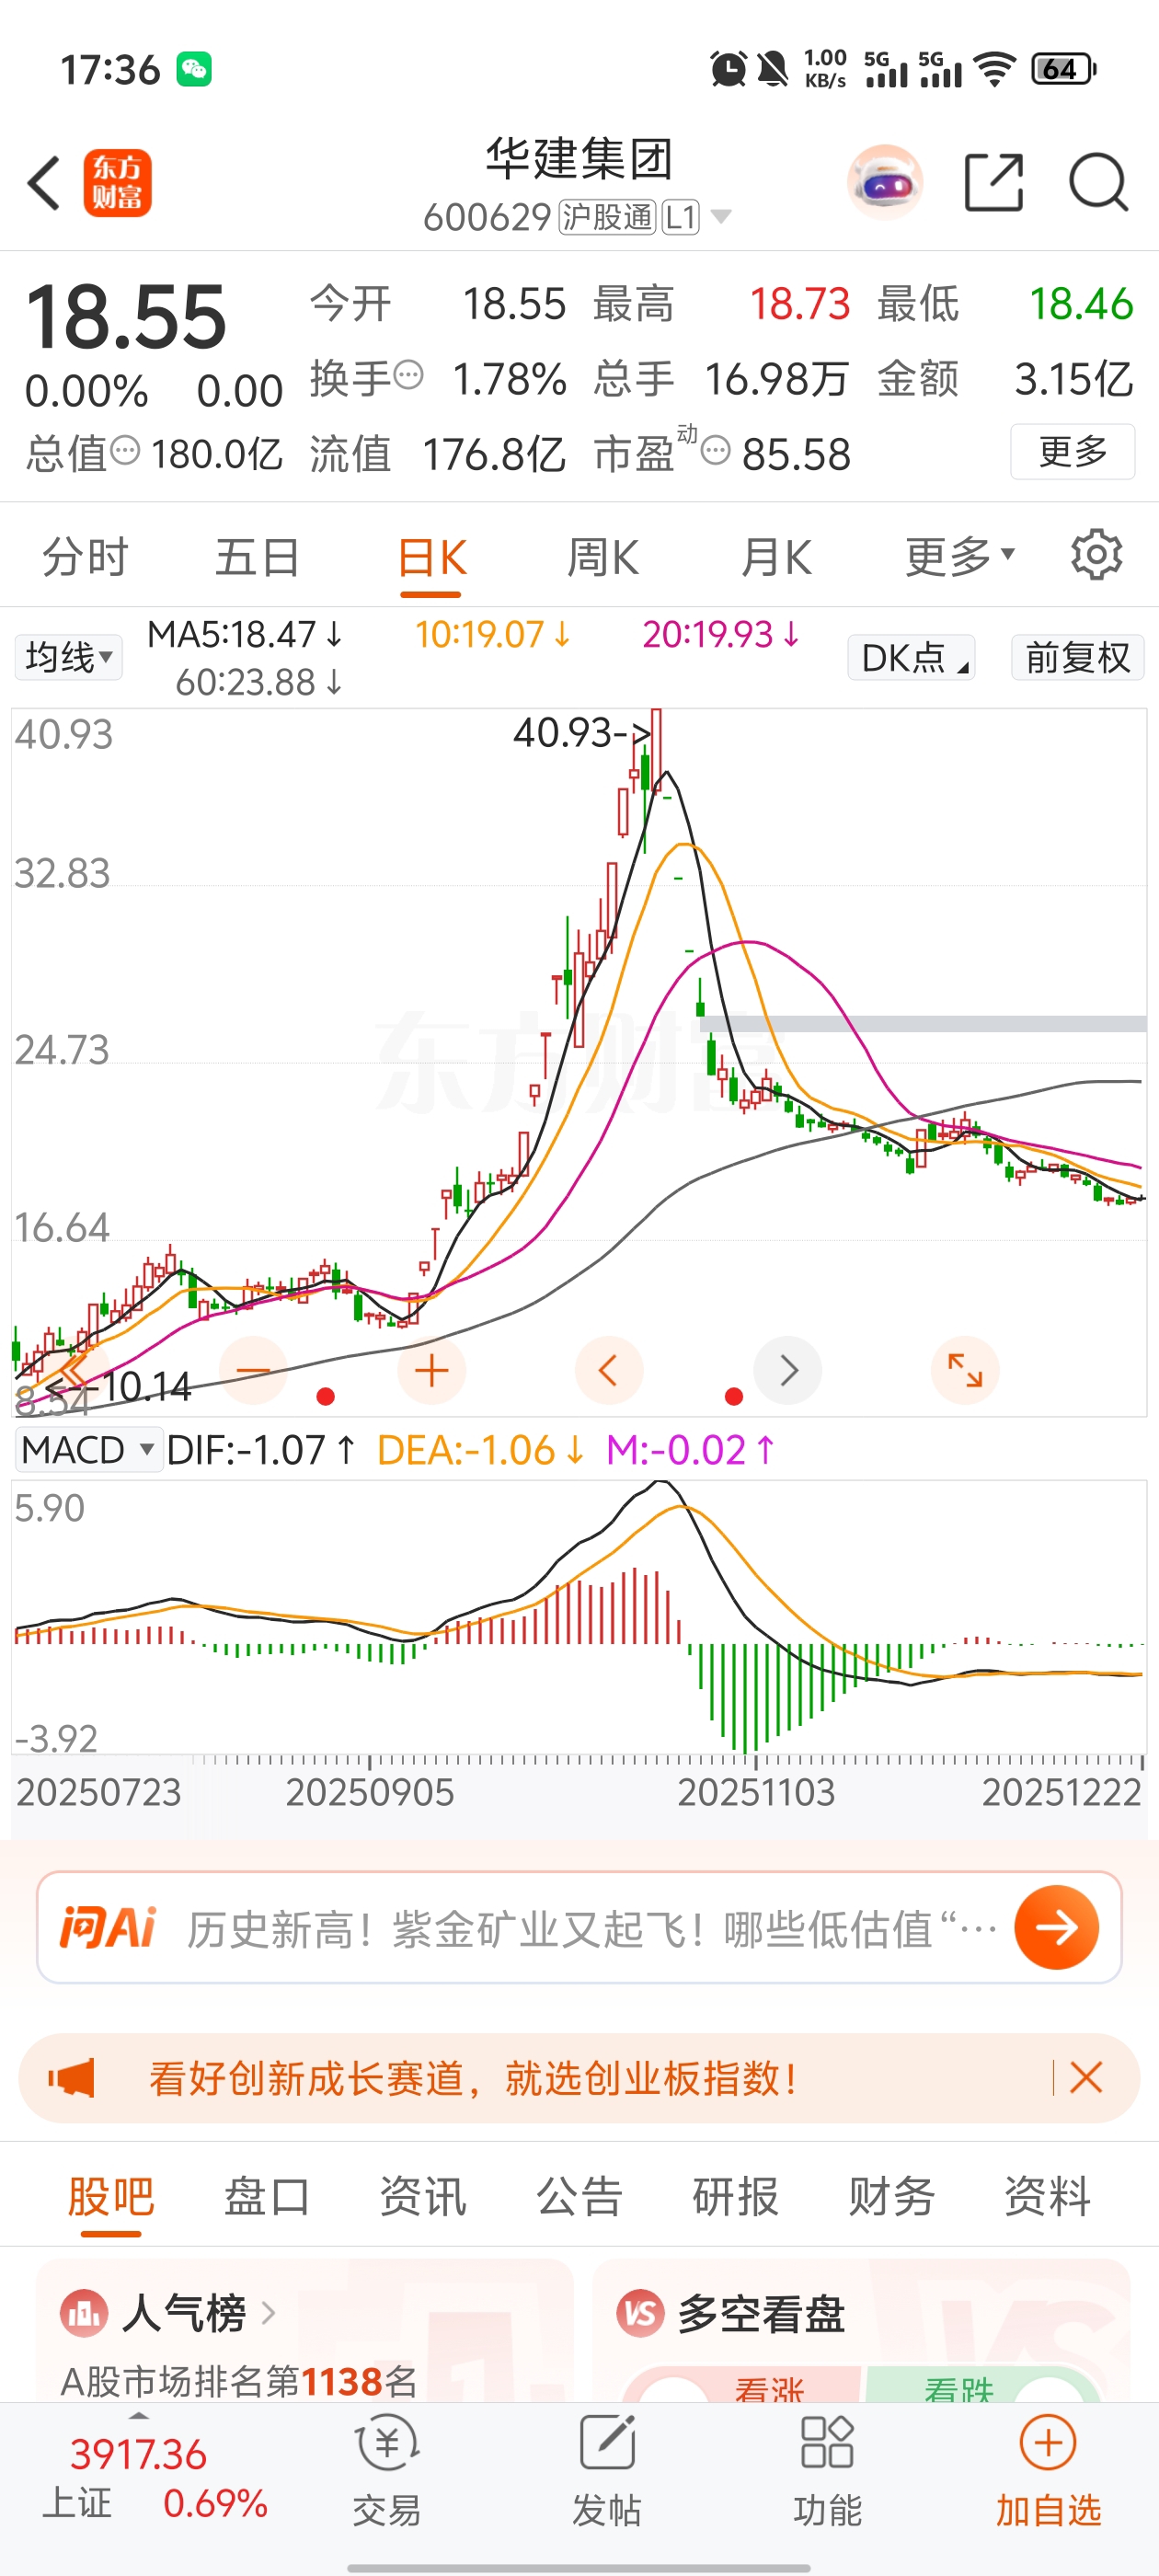Open the 更多 period dropdown
1159x2576 pixels.
click(x=960, y=556)
